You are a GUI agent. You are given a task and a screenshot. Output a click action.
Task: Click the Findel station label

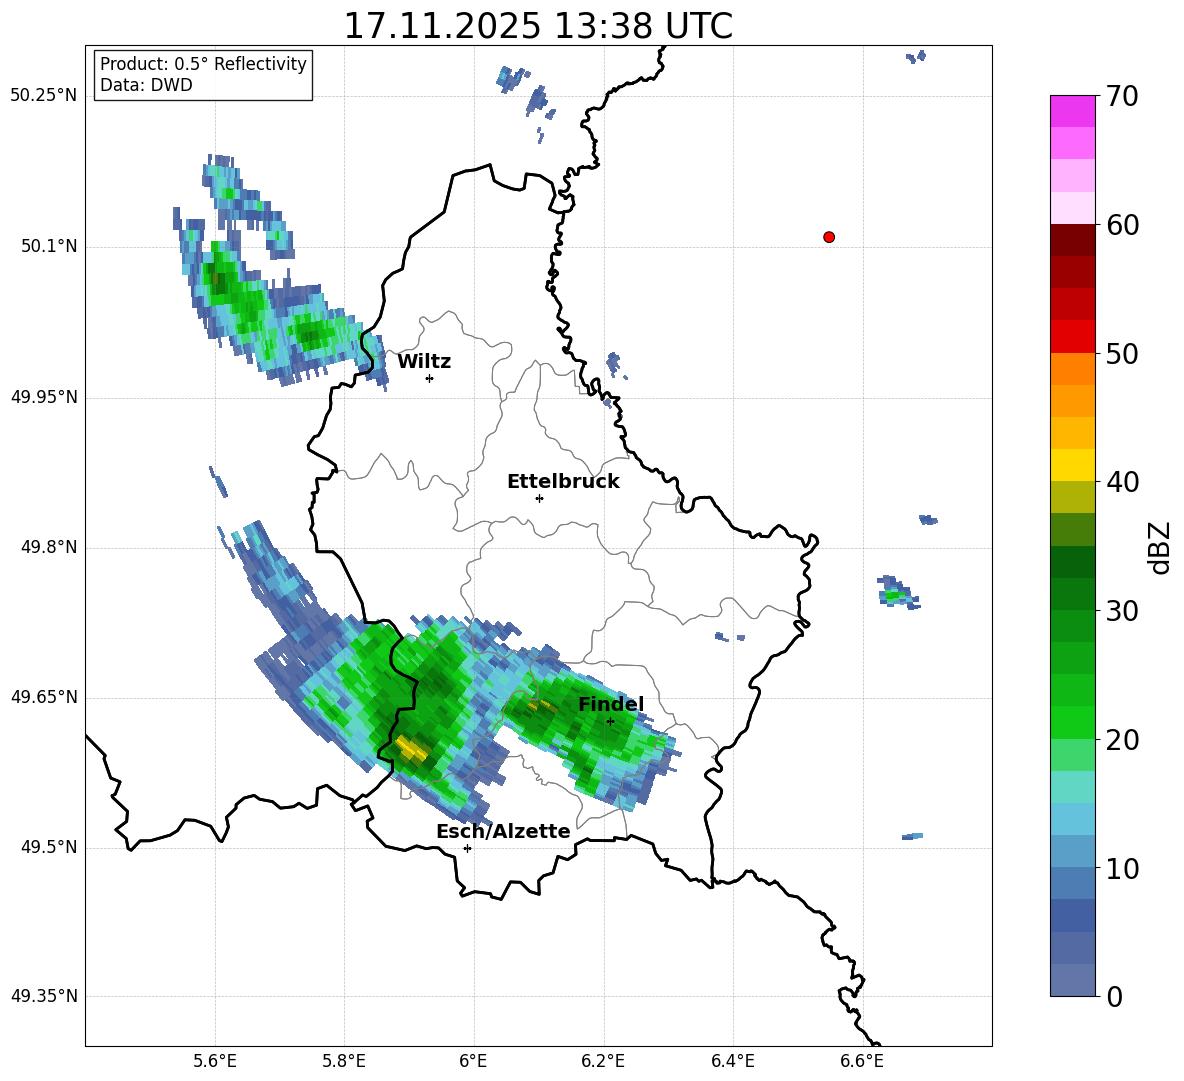611,704
